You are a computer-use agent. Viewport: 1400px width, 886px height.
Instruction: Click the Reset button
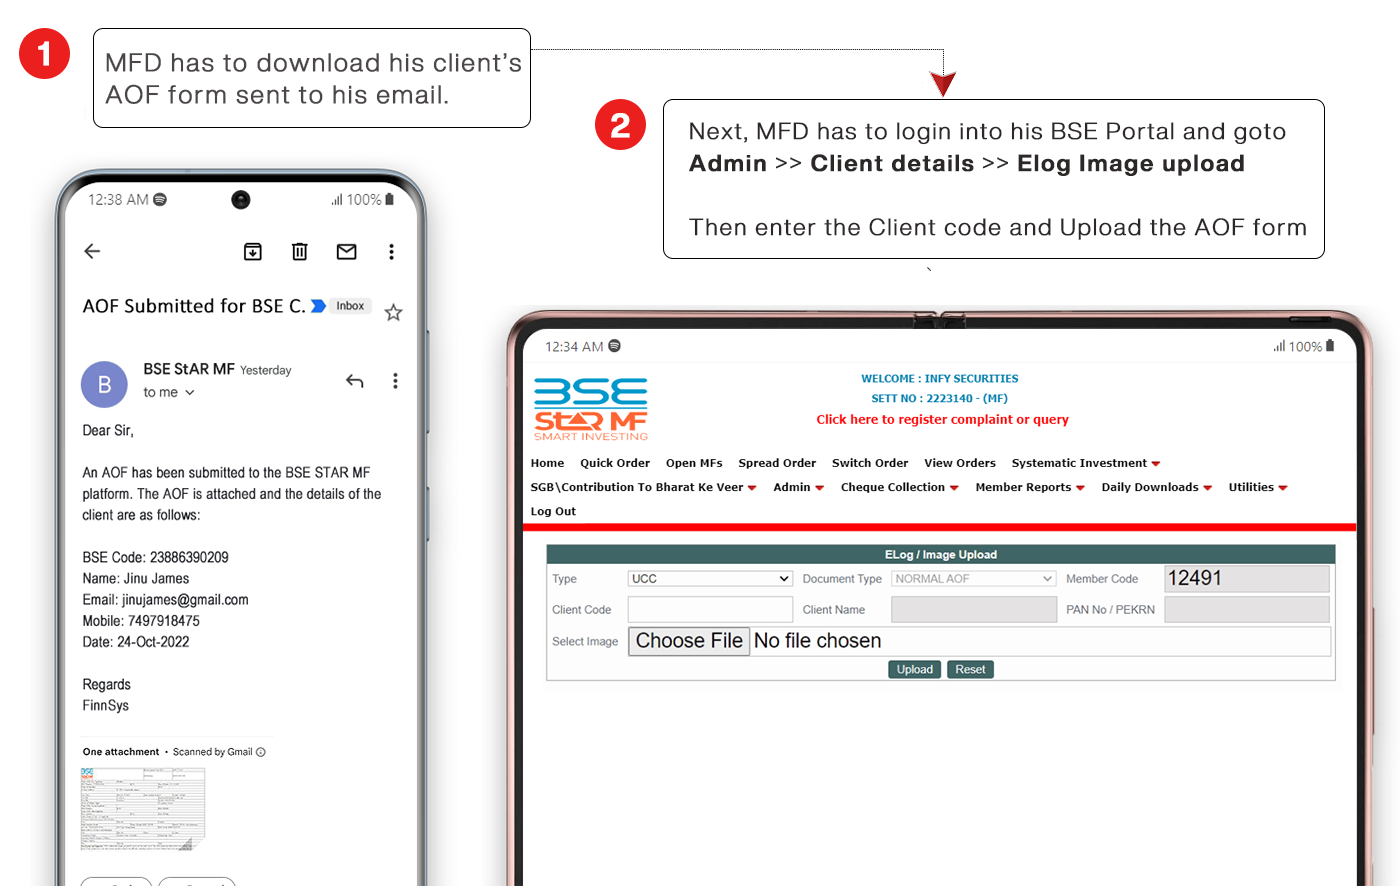[x=970, y=669]
